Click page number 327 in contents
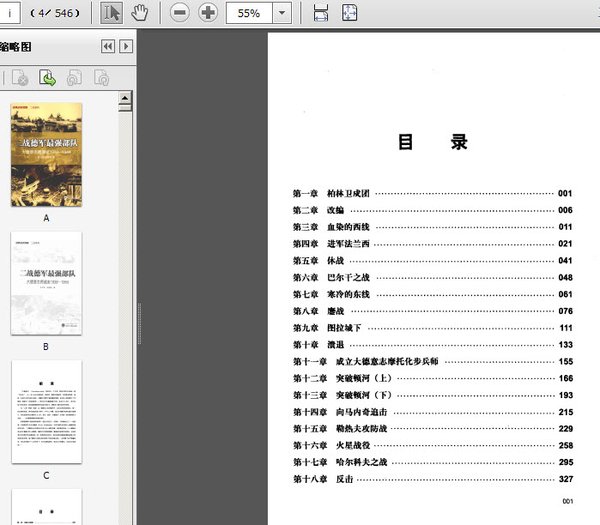 (x=566, y=479)
